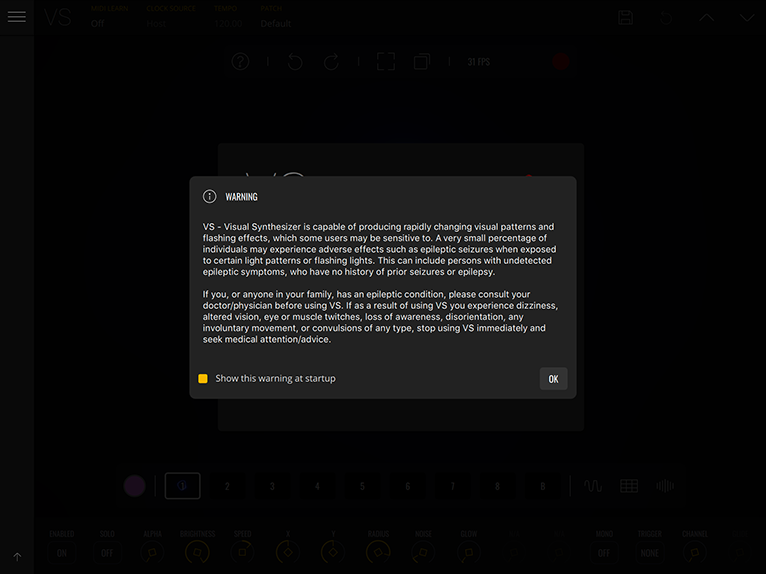Click the undo arrow in the toolbar
766x574 pixels.
tap(295, 62)
